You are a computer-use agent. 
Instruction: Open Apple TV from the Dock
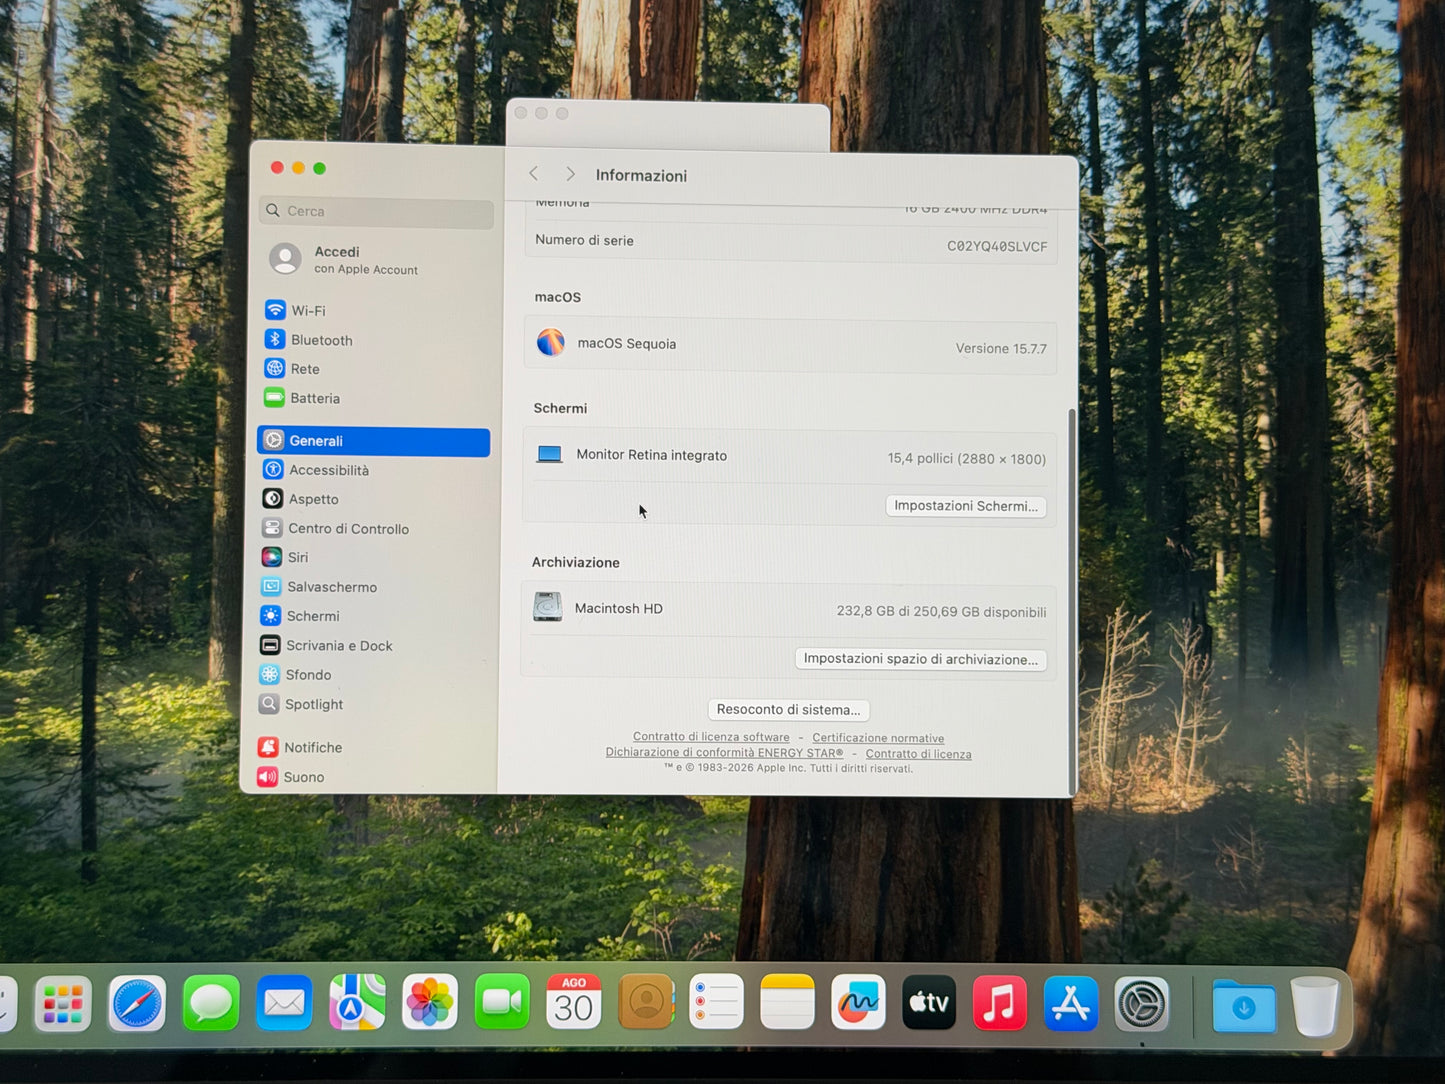(929, 1002)
